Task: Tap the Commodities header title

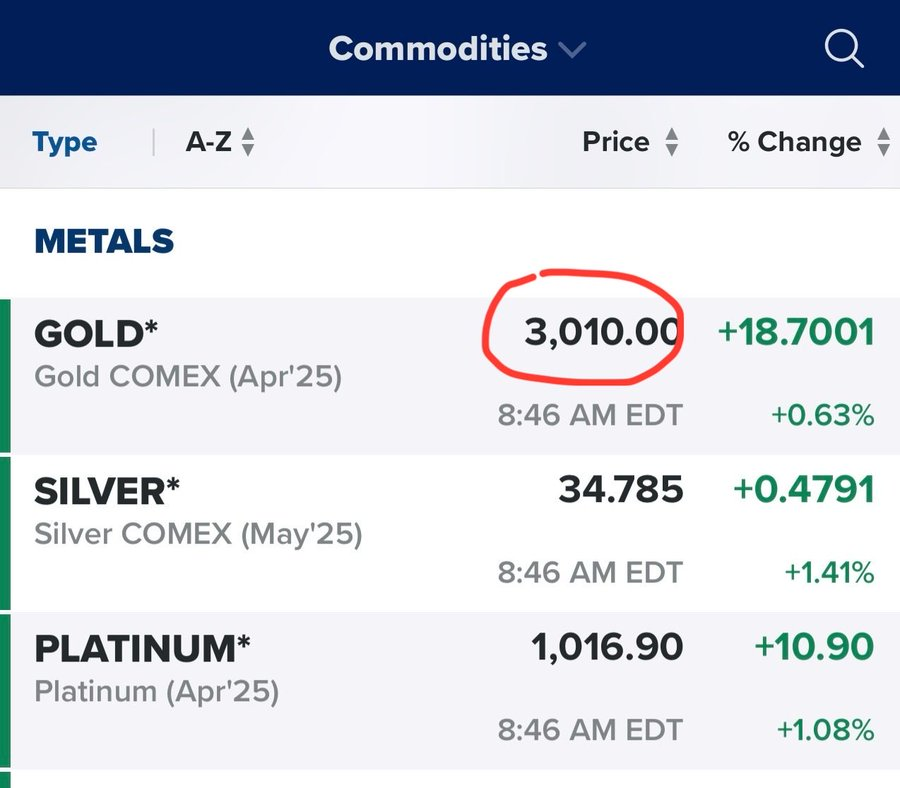Action: [438, 48]
